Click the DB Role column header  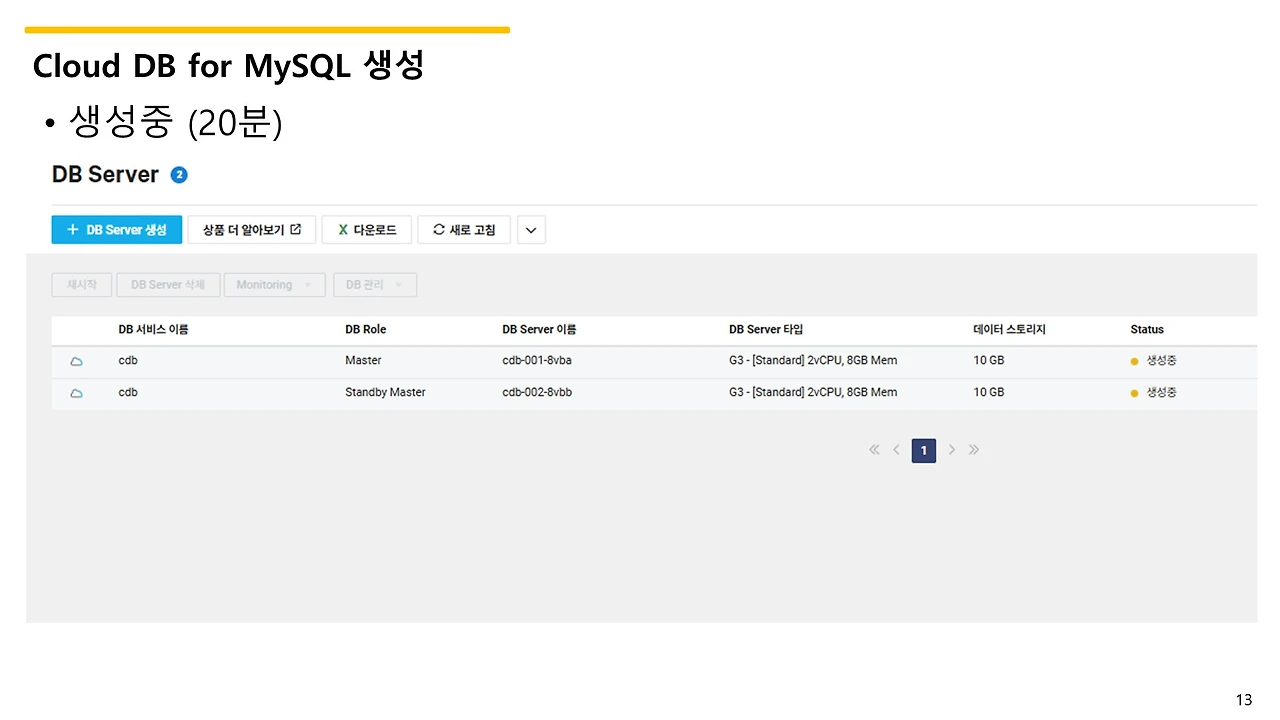point(365,329)
